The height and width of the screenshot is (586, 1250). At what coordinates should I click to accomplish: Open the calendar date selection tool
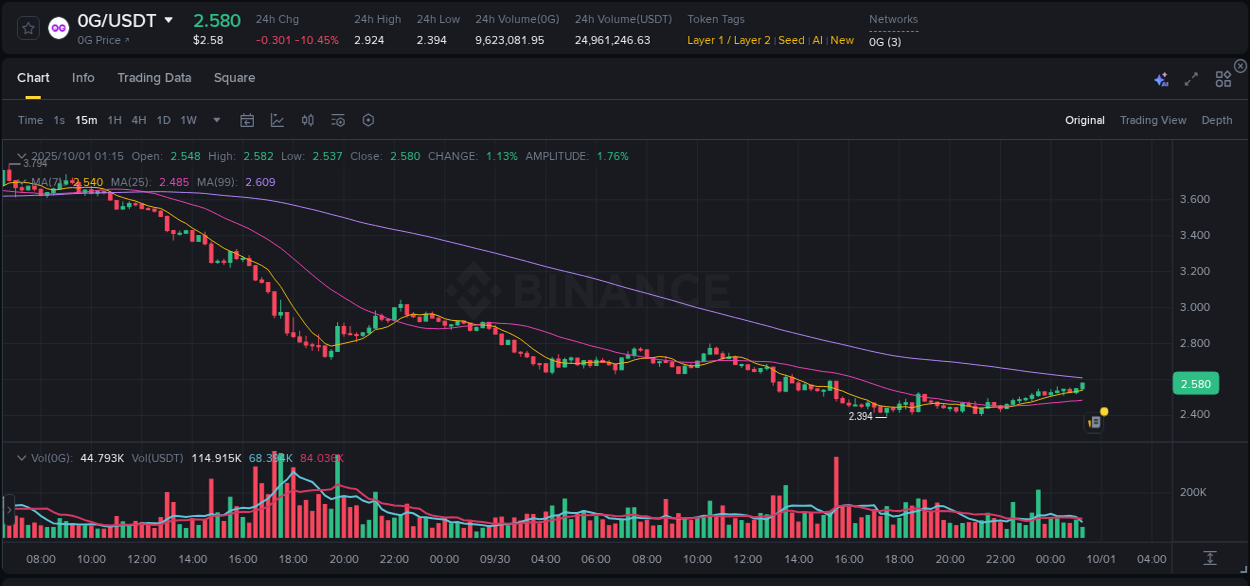[x=247, y=120]
